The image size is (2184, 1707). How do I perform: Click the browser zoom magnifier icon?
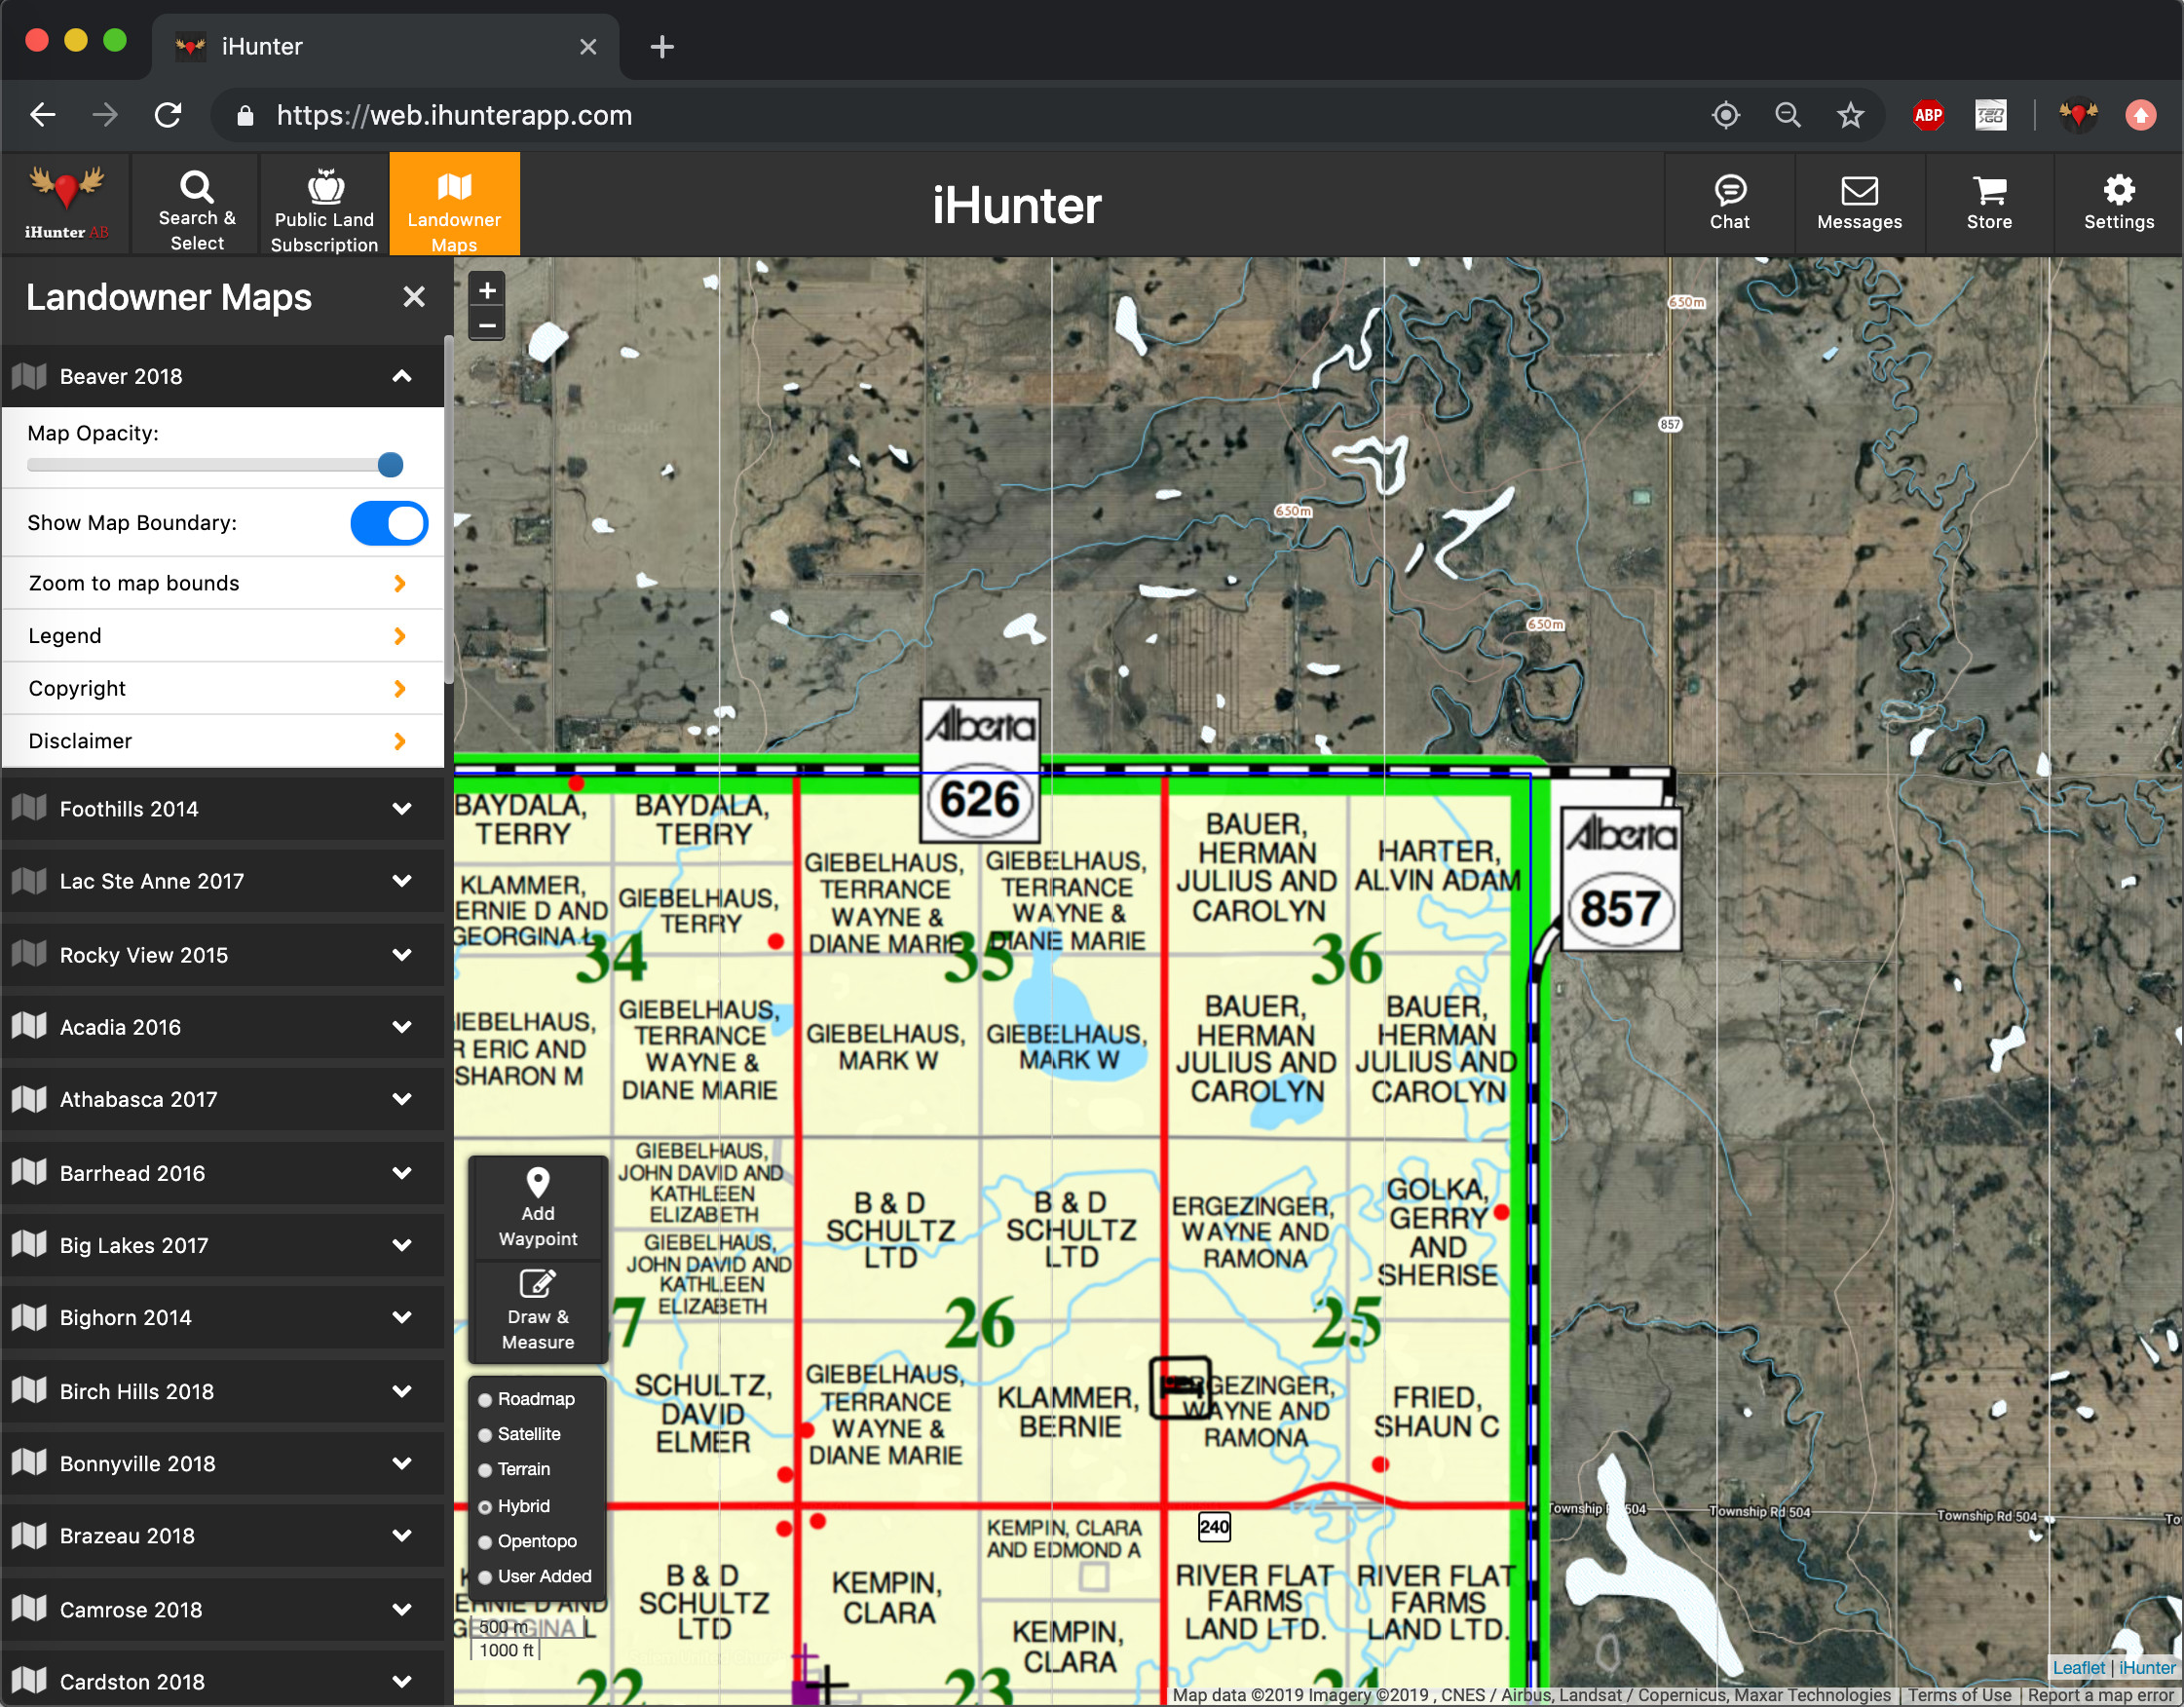[x=1788, y=115]
